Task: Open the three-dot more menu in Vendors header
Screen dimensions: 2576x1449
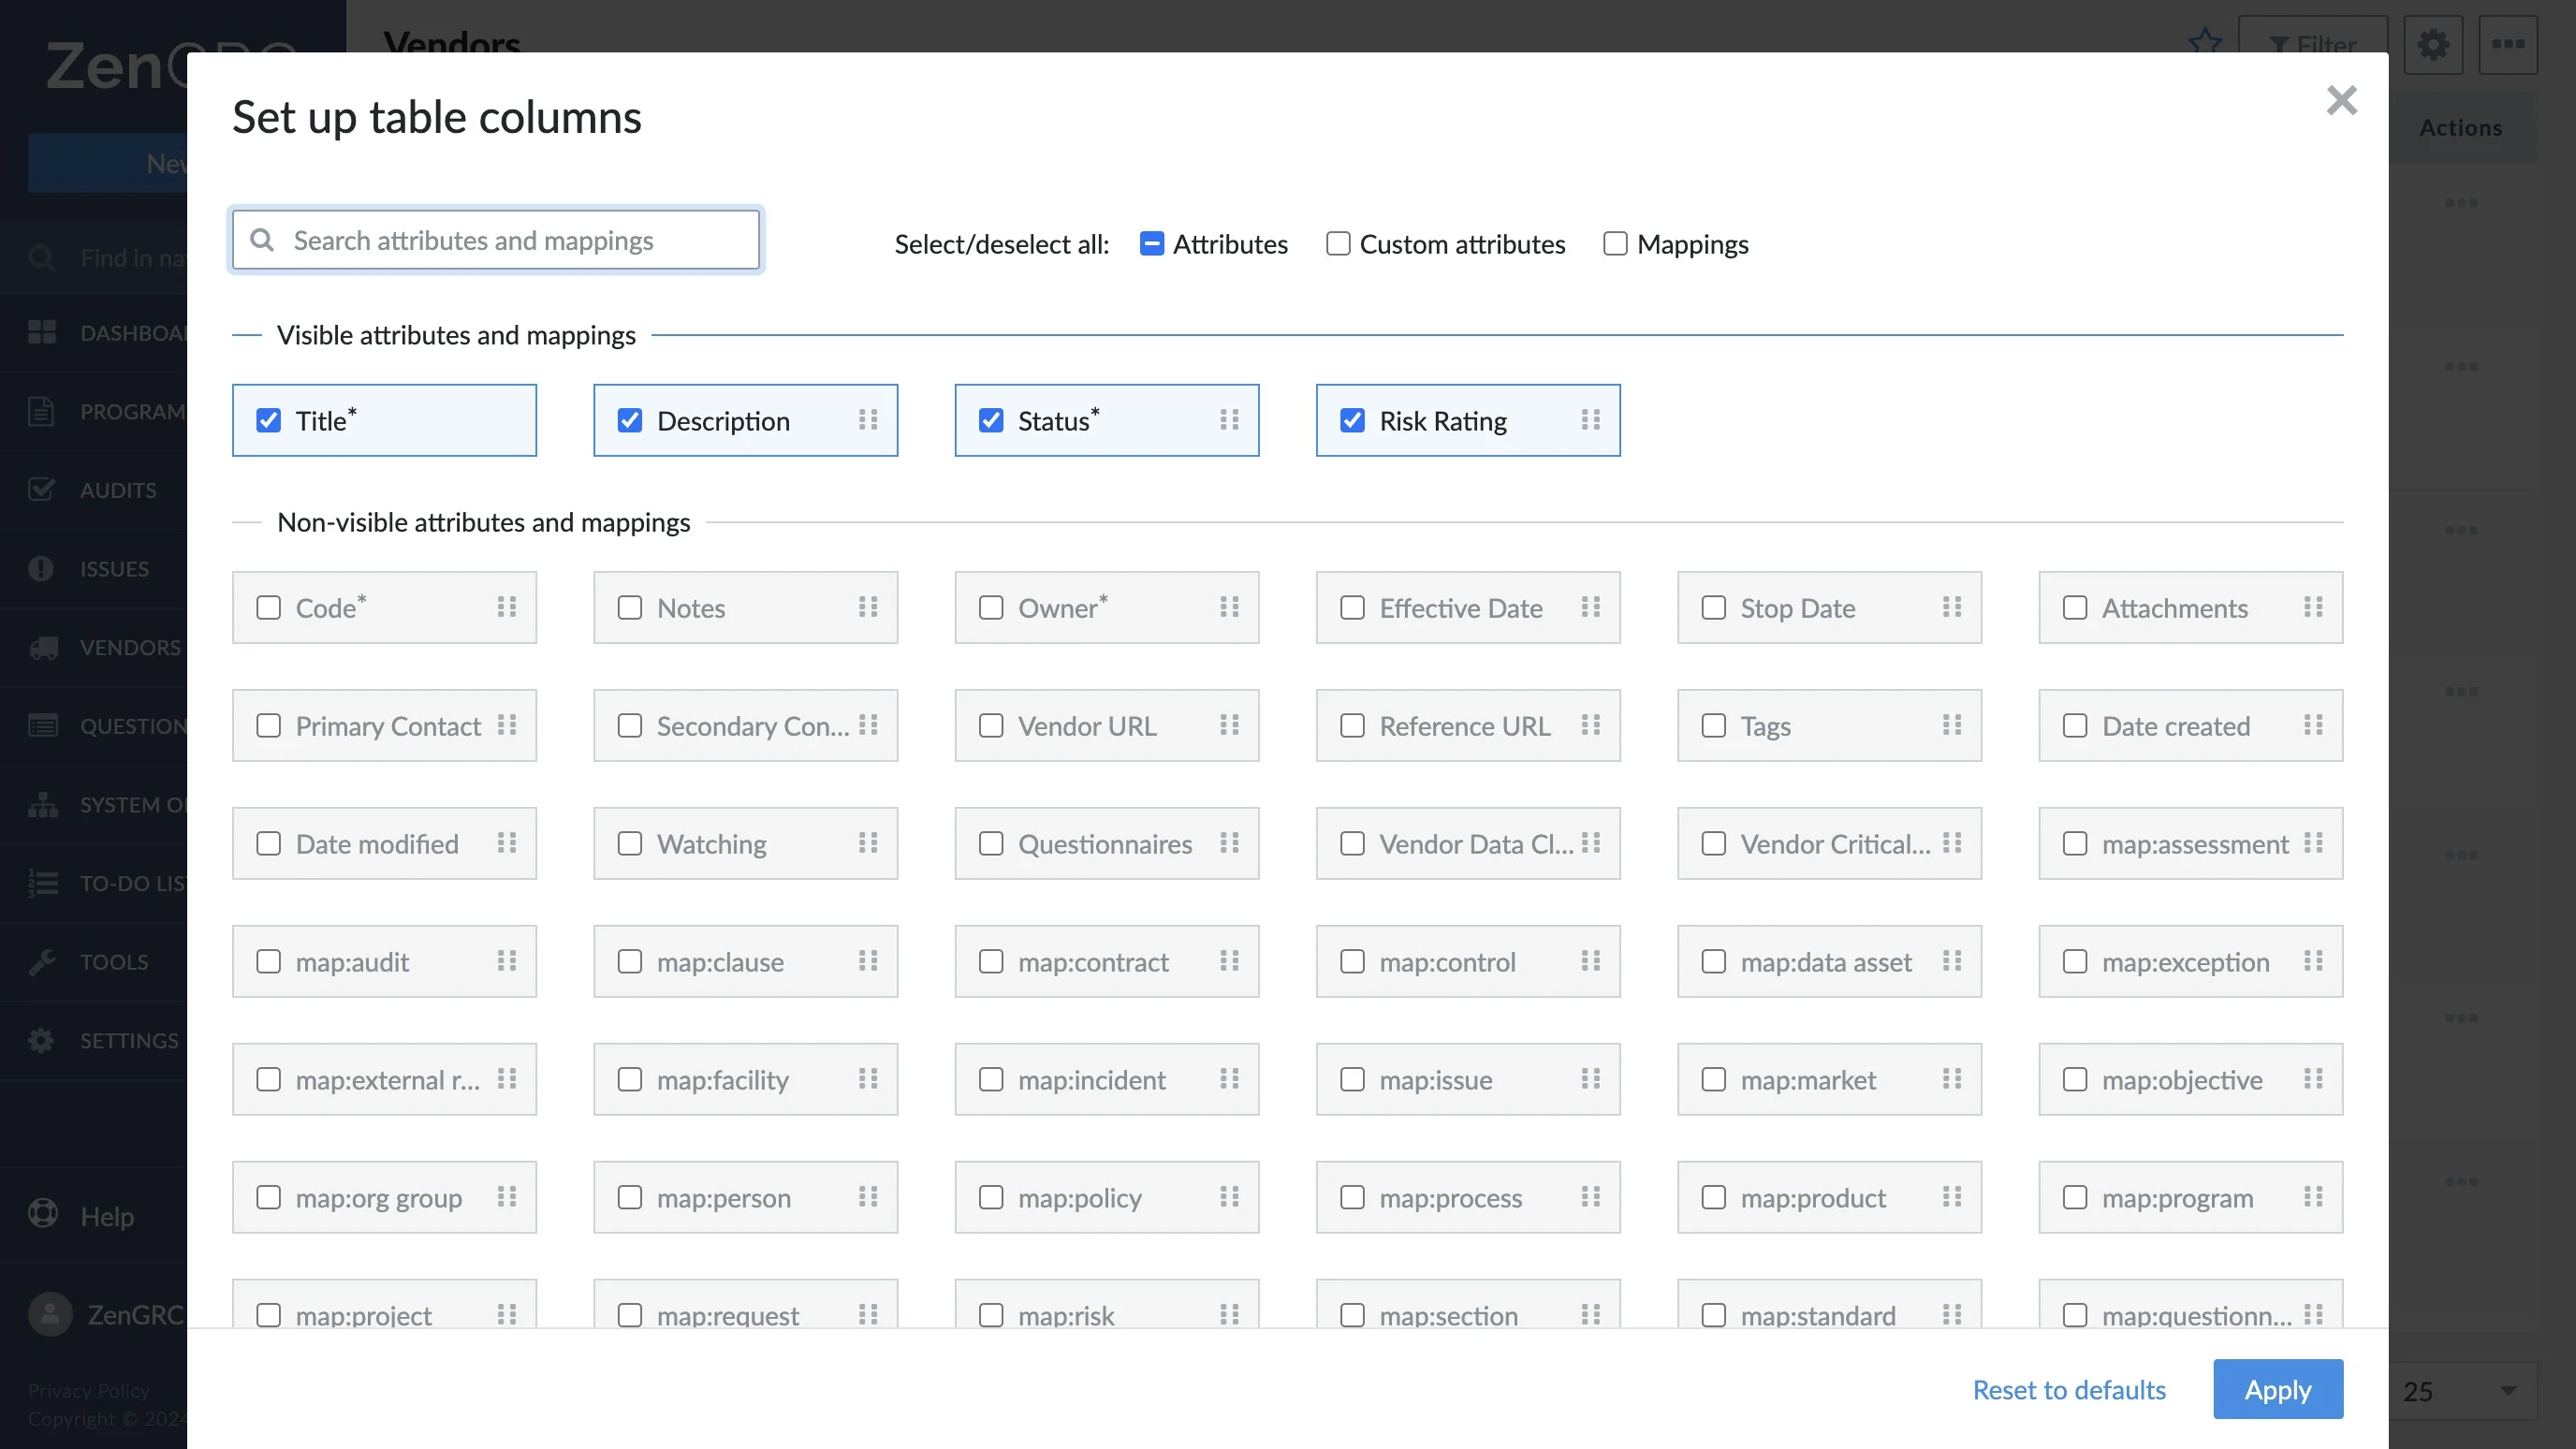Action: pos(2508,45)
